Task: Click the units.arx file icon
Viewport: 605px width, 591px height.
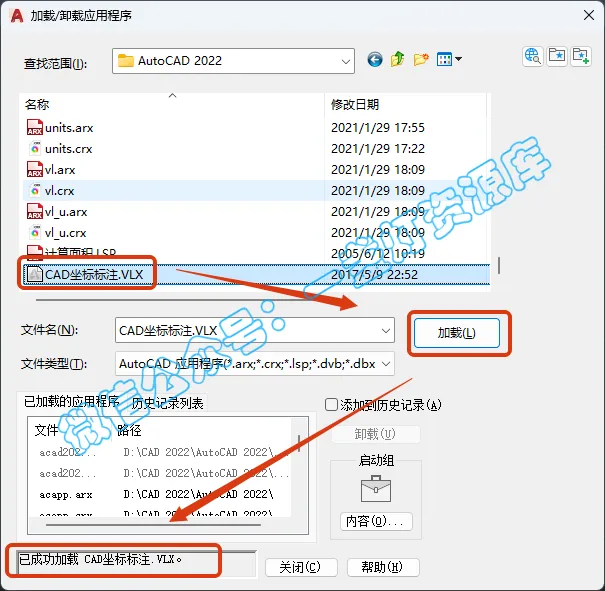Action: [x=35, y=127]
